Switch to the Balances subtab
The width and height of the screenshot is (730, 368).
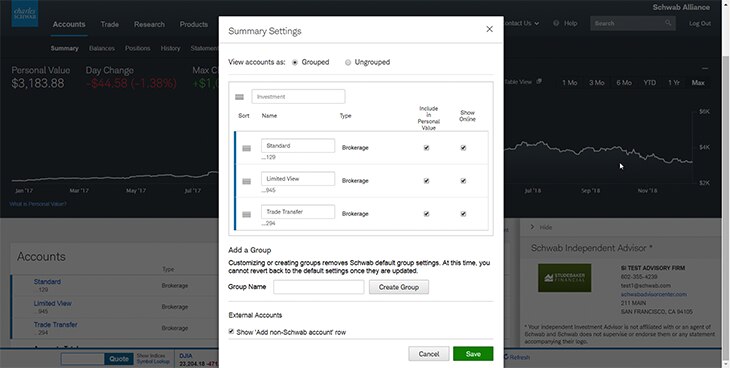101,48
